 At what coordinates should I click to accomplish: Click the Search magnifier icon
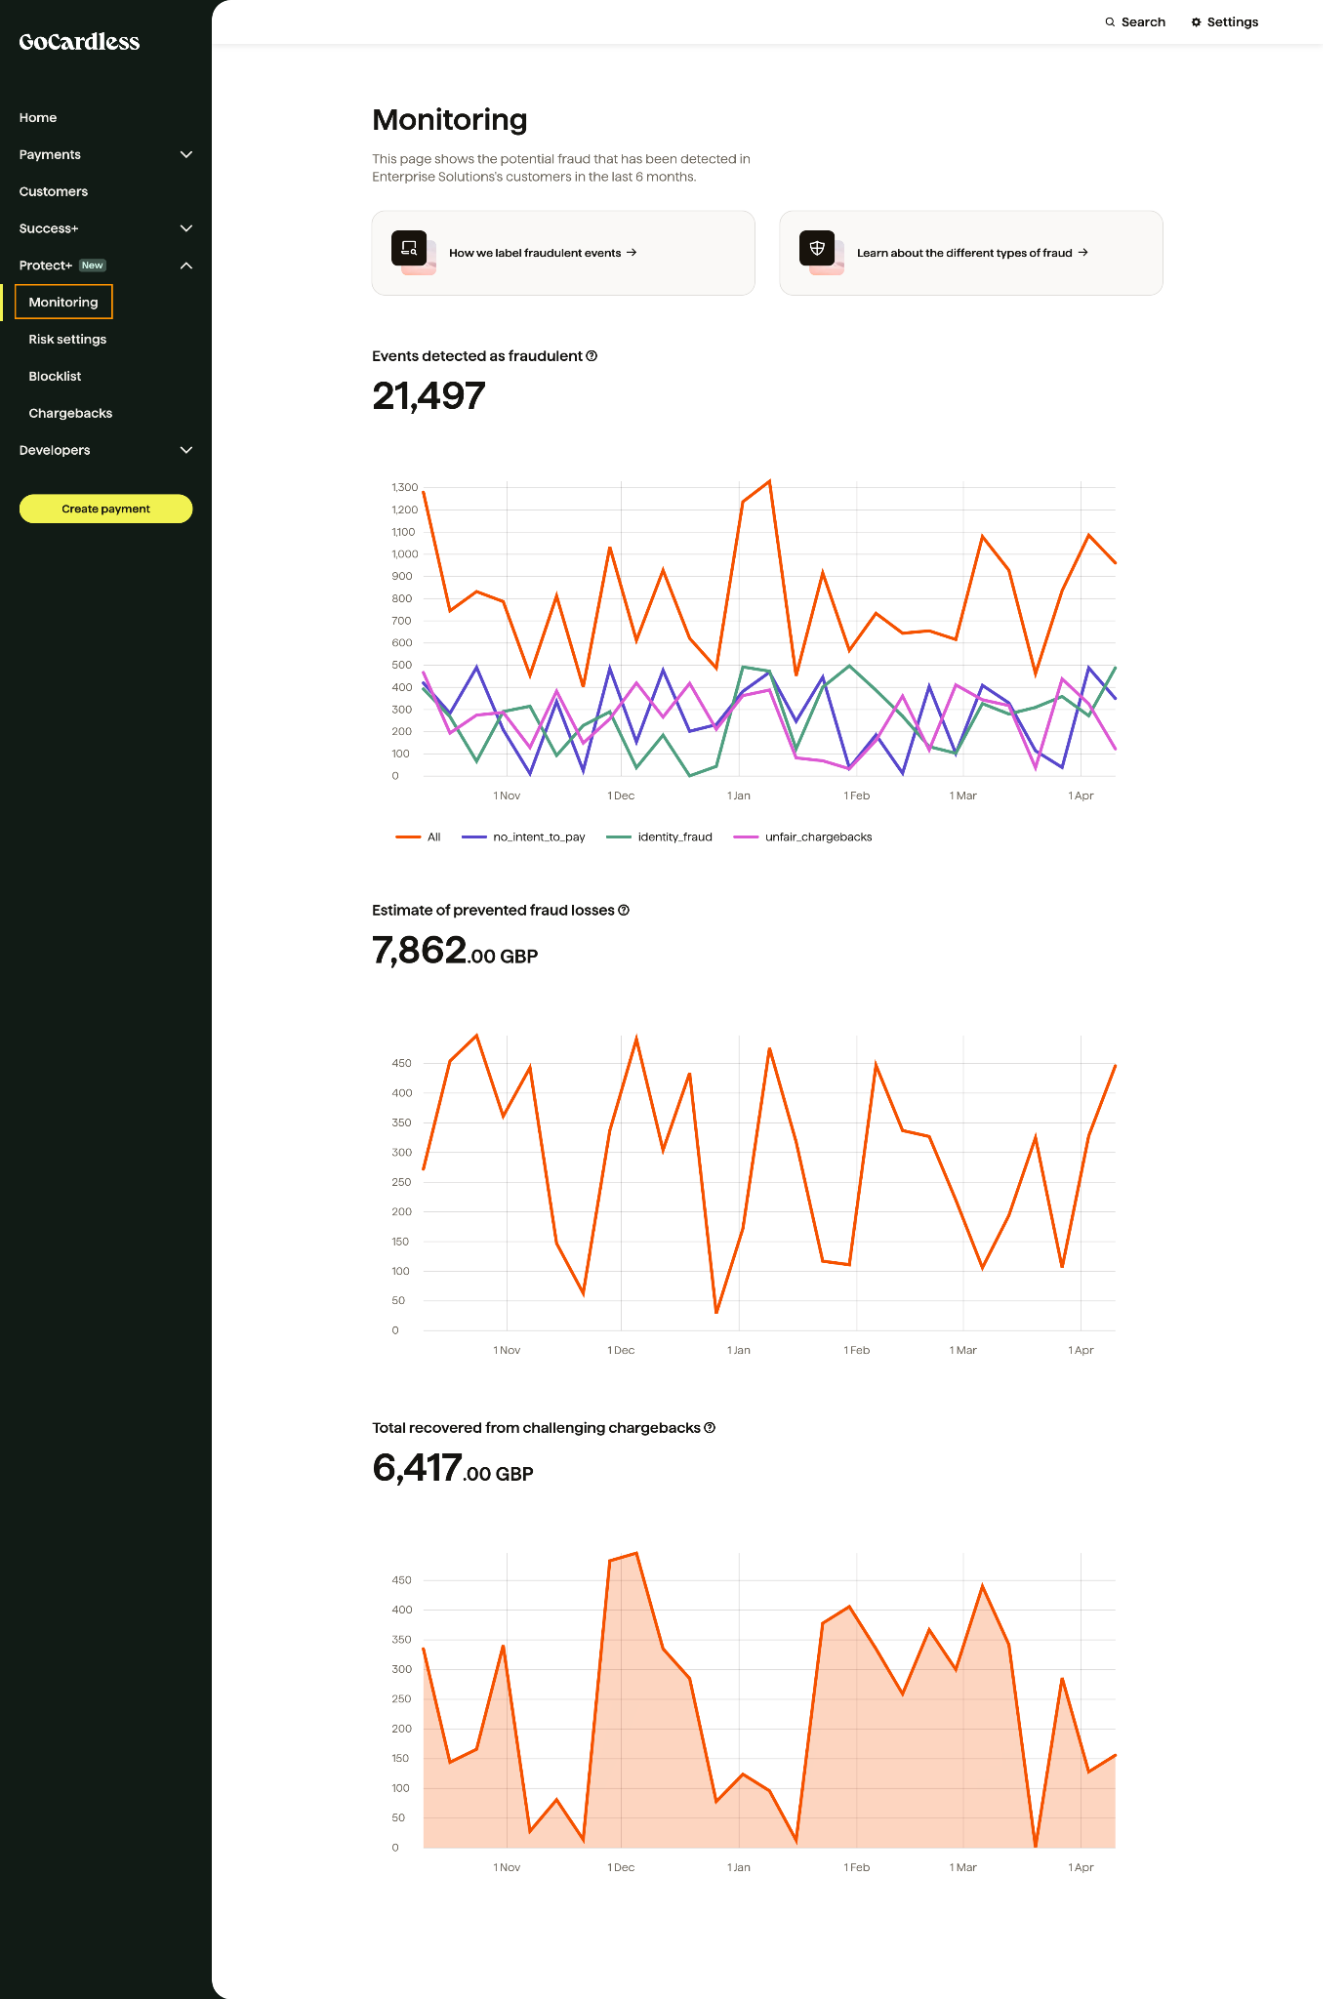point(1109,22)
